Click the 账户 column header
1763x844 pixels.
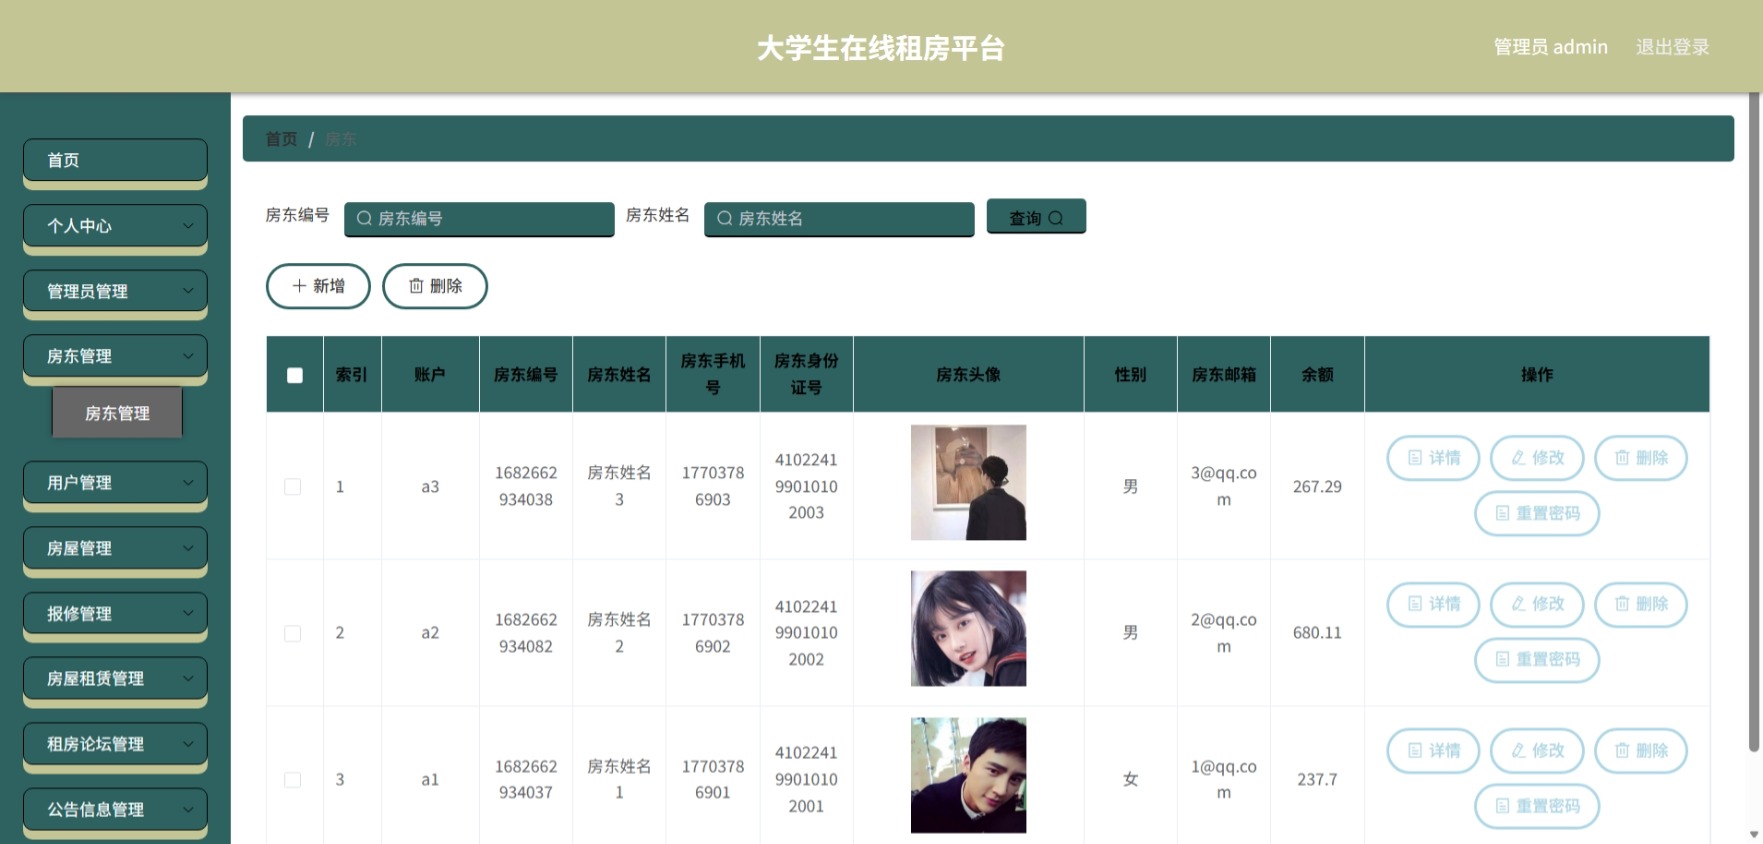click(430, 375)
